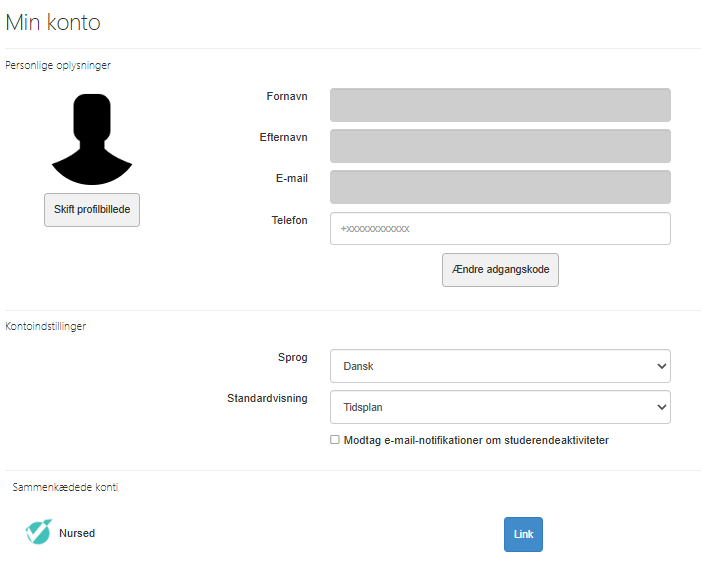
Task: Click the Personlige oplysninger section heading
Action: 58,65
